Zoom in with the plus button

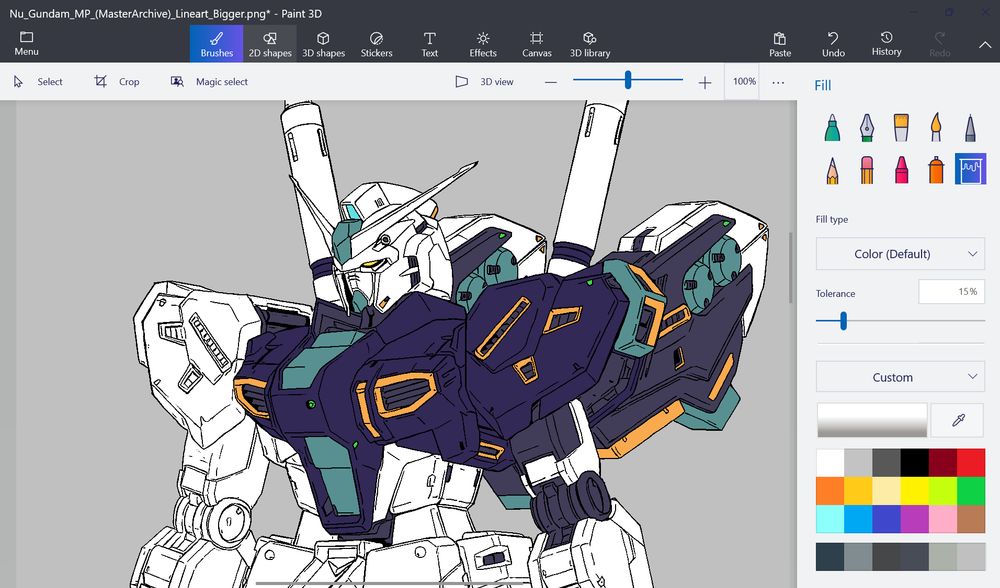pyautogui.click(x=705, y=82)
